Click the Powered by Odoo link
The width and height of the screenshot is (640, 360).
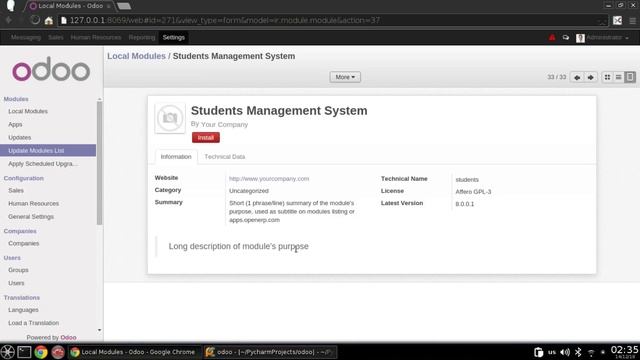[x=51, y=338]
